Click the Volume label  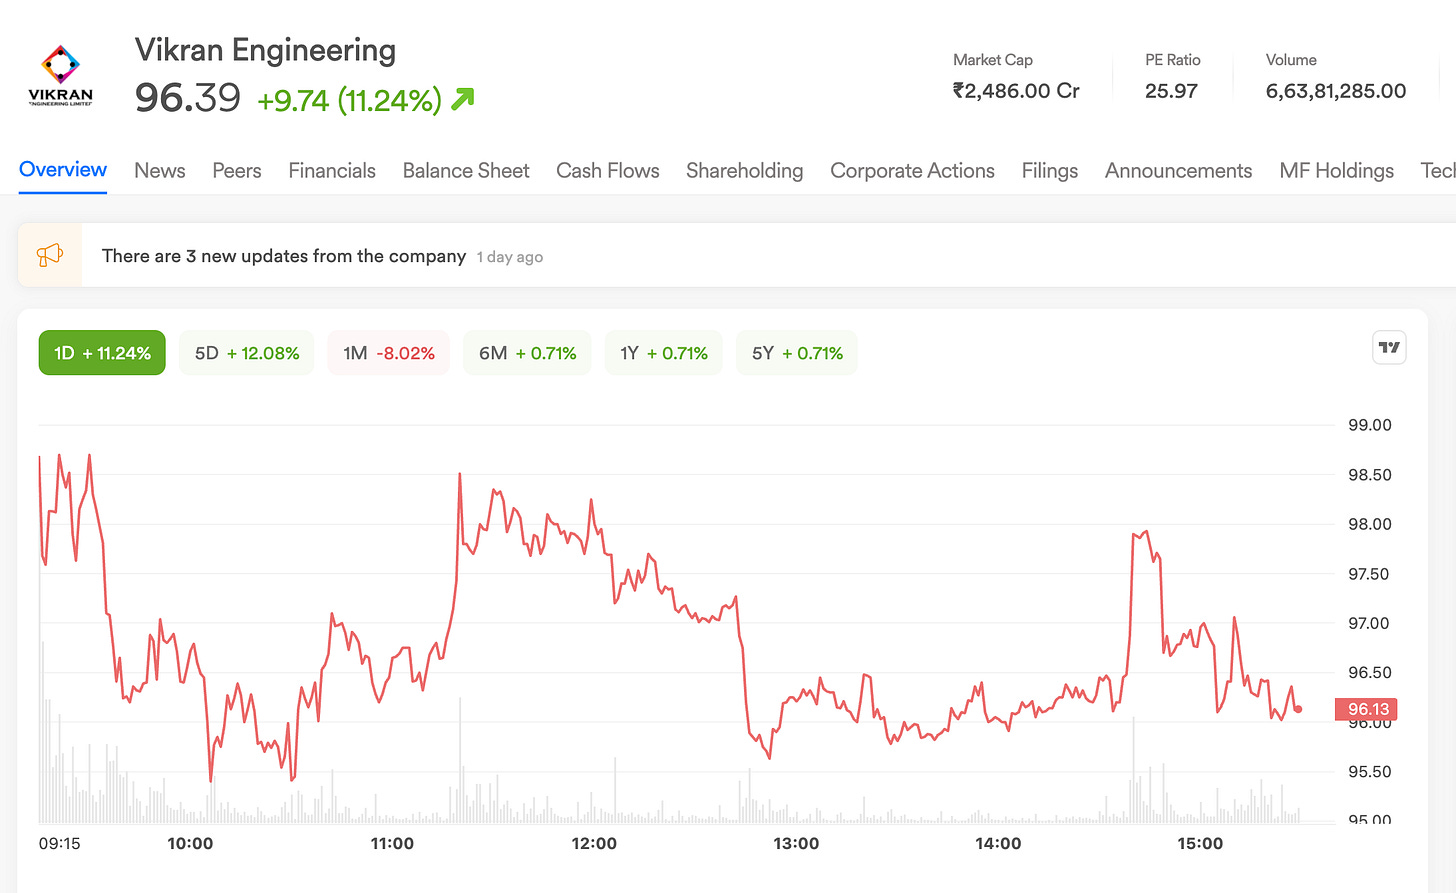pos(1291,60)
